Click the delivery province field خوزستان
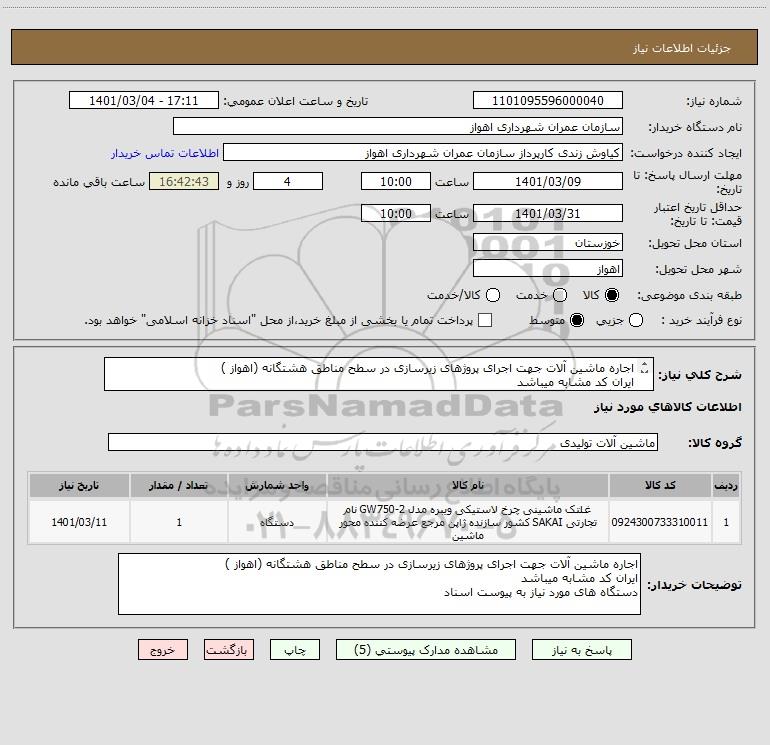This screenshot has height=745, width=770. pyautogui.click(x=548, y=243)
